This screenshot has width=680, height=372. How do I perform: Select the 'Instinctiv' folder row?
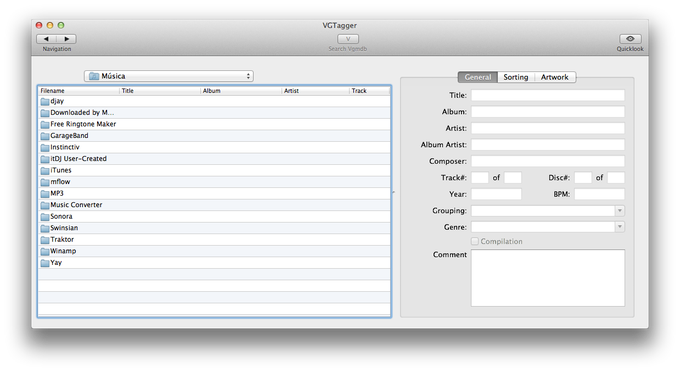click(214, 147)
